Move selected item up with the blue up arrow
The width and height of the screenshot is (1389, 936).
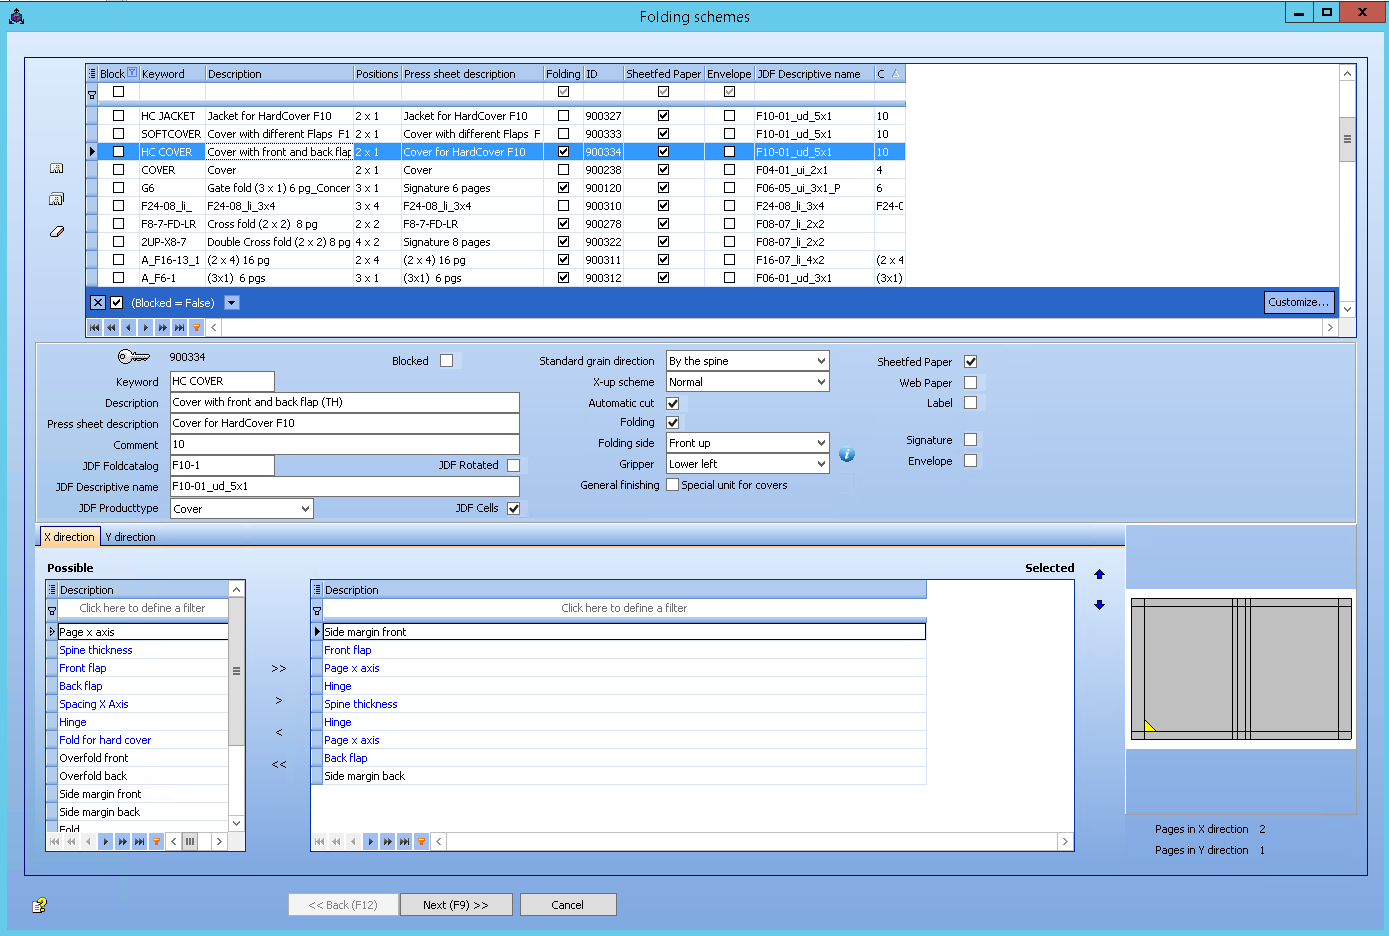click(1099, 574)
